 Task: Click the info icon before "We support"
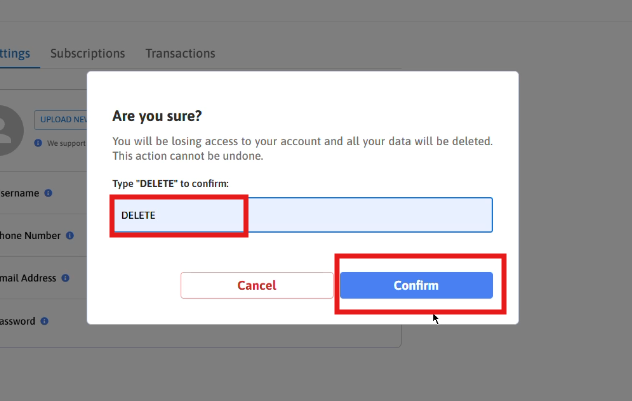click(39, 143)
